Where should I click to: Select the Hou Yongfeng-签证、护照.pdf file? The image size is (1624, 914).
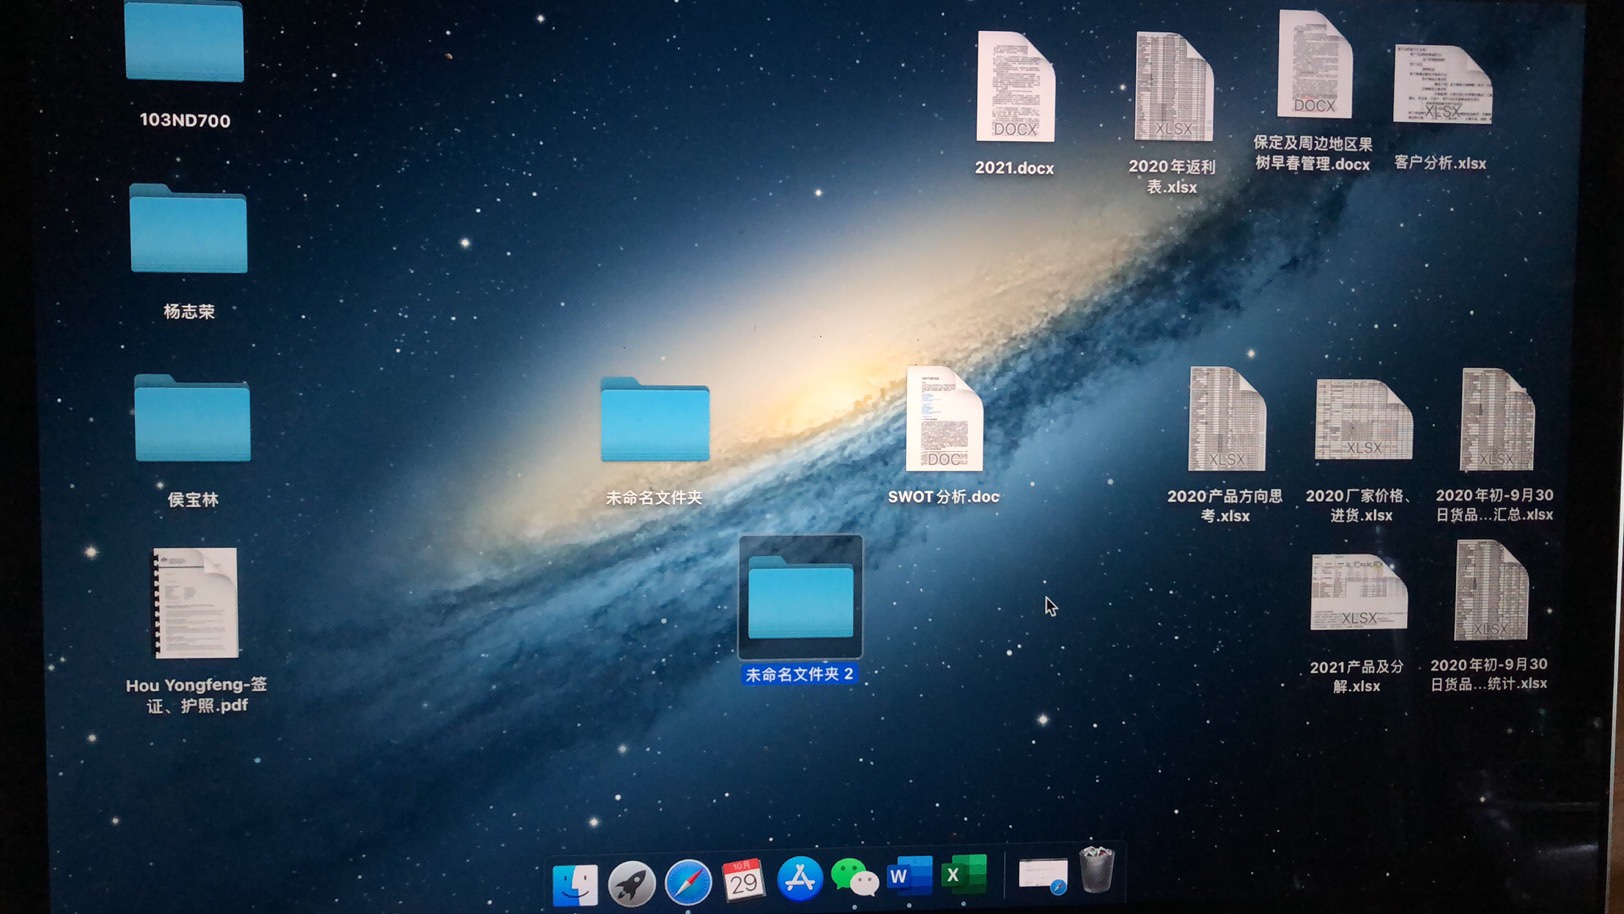pyautogui.click(x=195, y=603)
